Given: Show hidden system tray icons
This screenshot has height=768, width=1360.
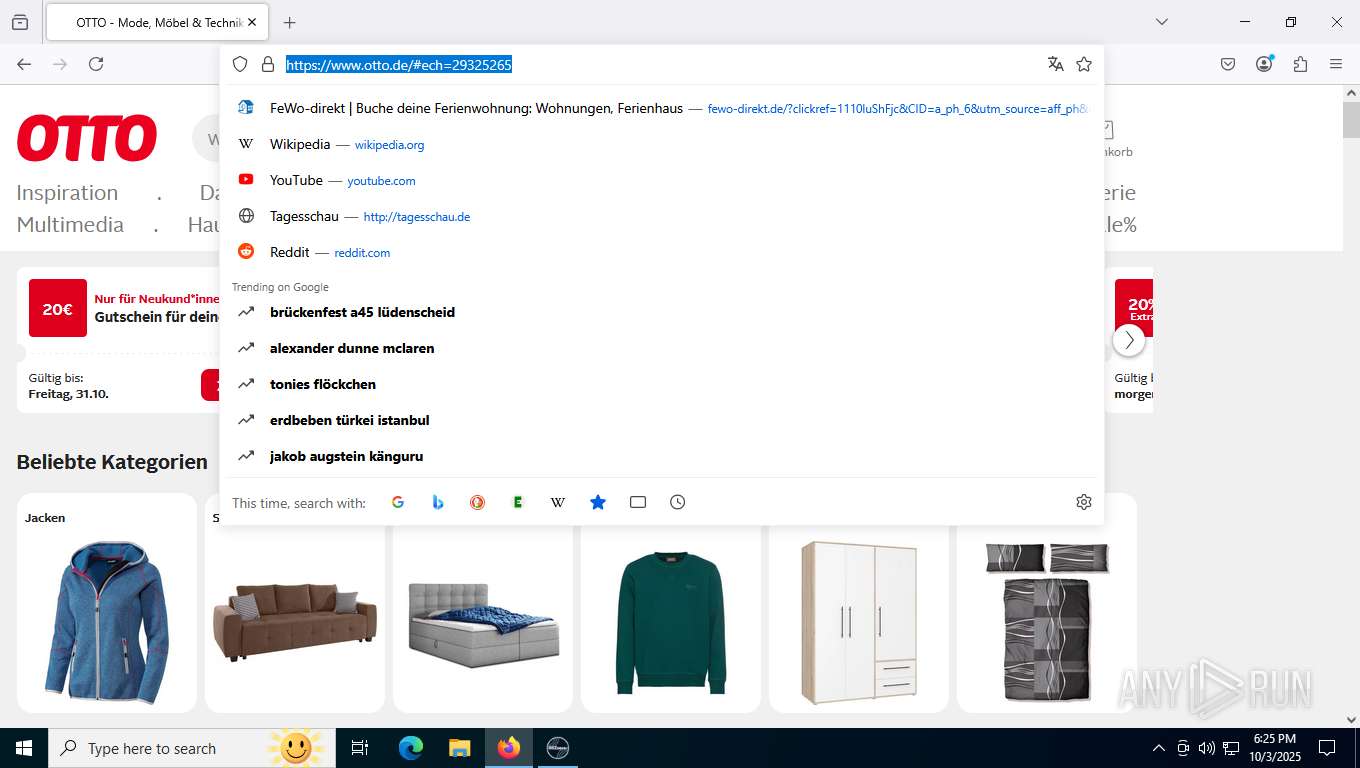Looking at the screenshot, I should point(1159,748).
